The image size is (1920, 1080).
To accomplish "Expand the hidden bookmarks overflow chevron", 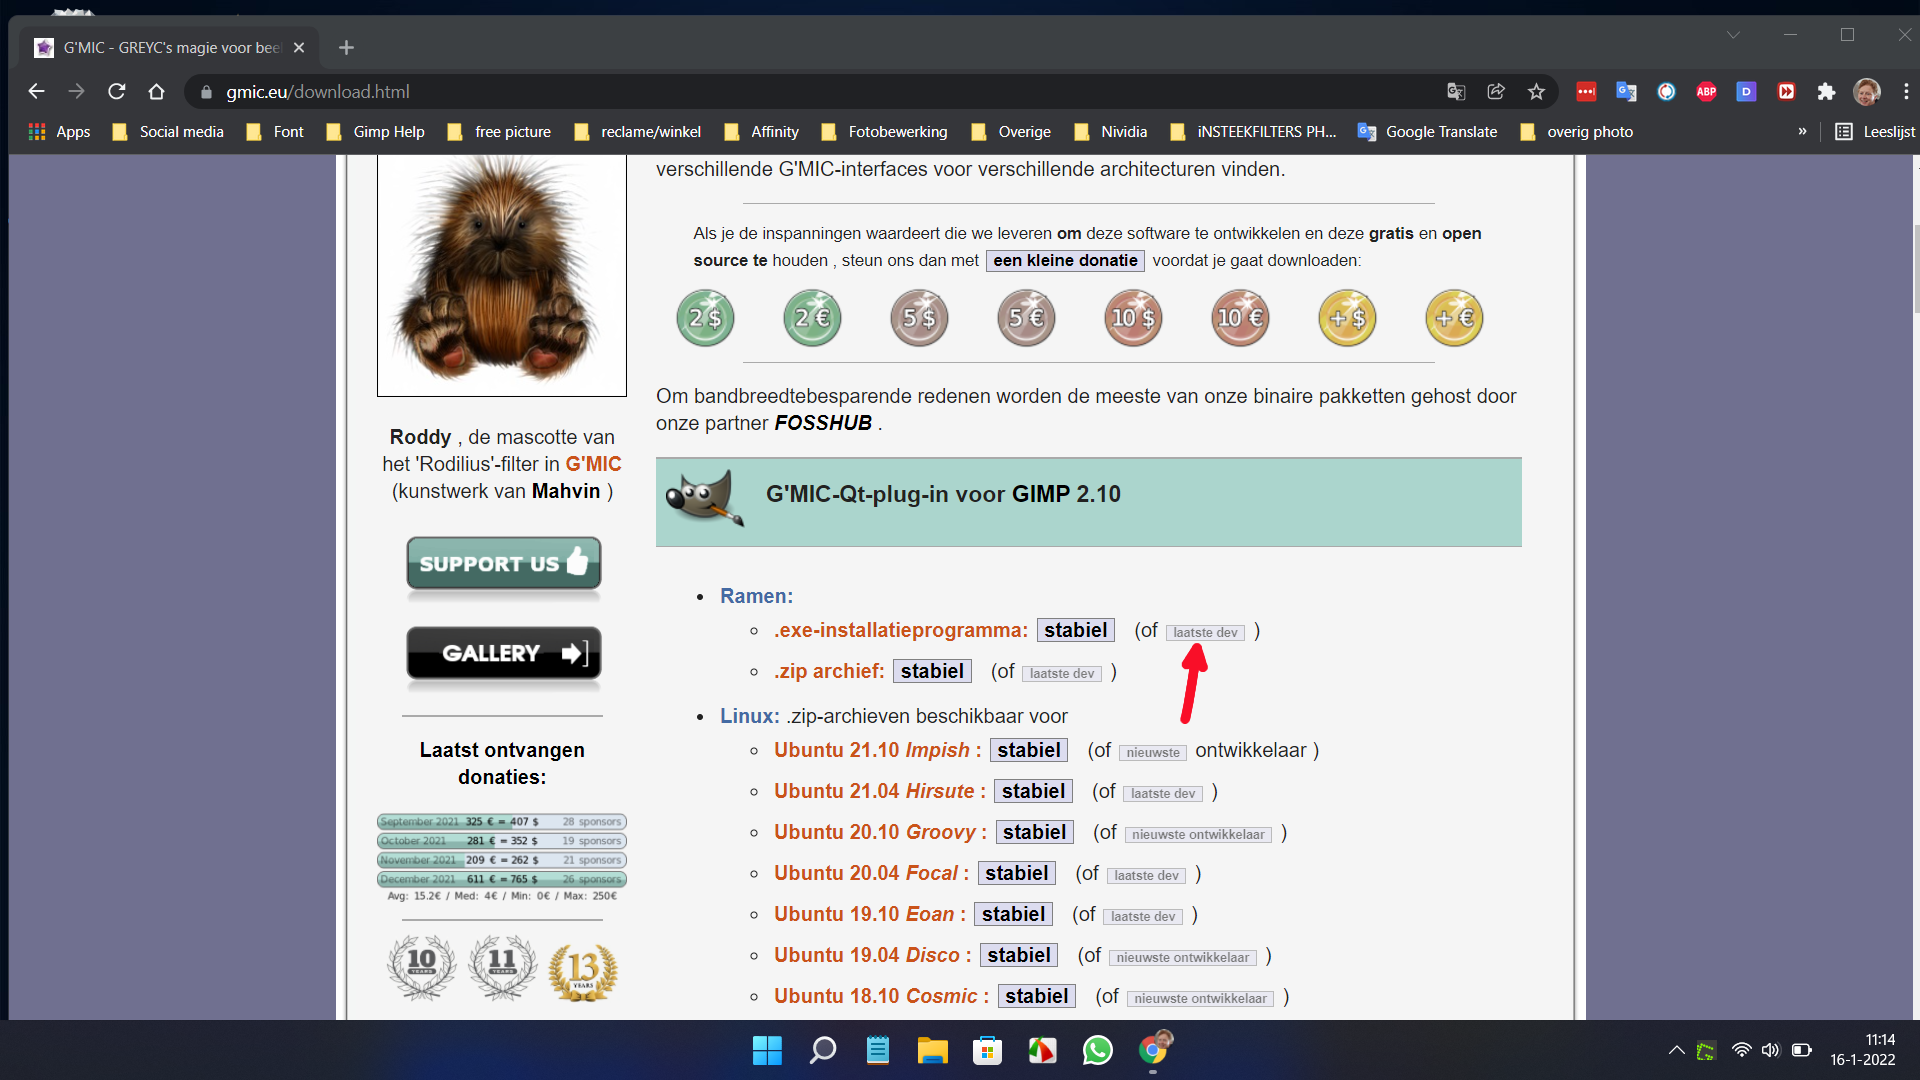I will coord(1802,131).
